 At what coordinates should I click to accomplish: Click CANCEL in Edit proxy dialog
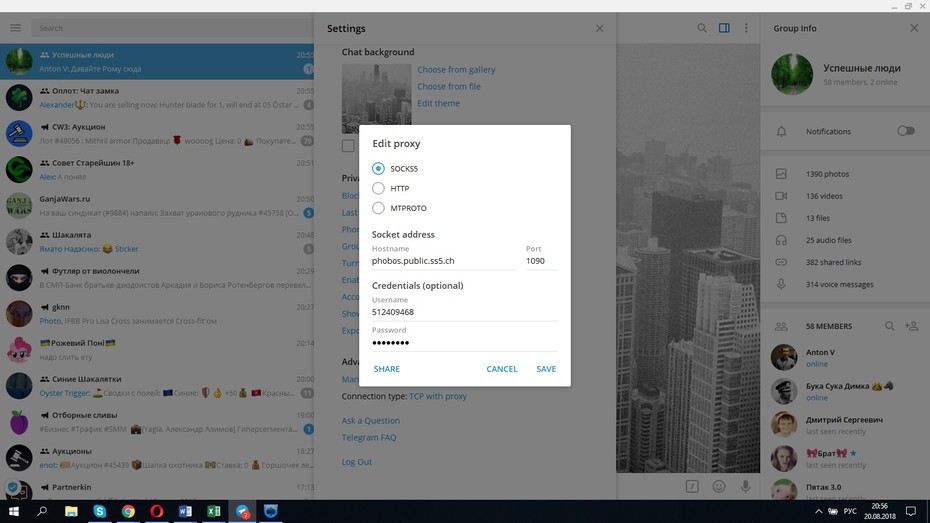coord(502,369)
